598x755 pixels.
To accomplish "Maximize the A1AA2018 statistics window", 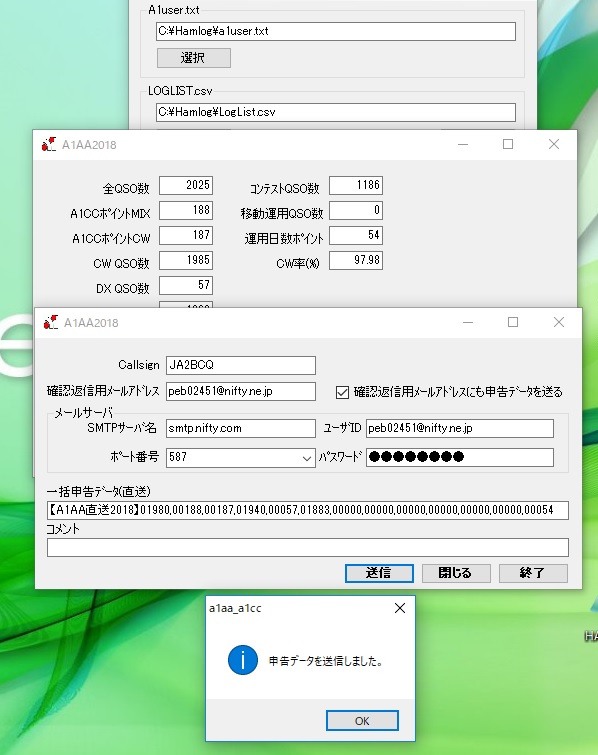I will coord(508,144).
